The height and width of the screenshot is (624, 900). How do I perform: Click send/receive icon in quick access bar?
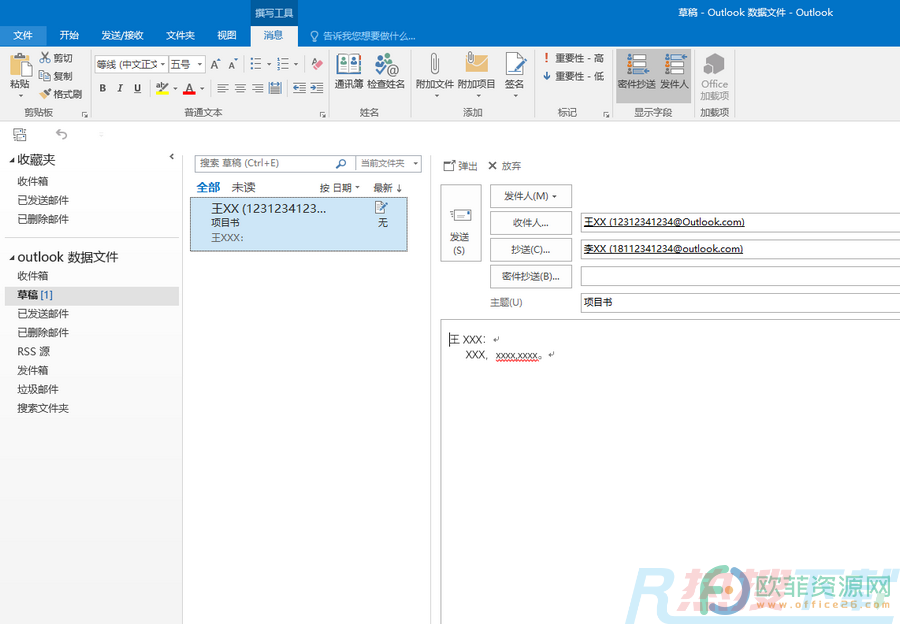click(20, 134)
